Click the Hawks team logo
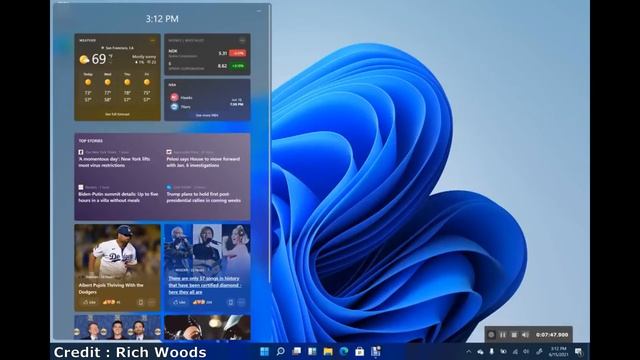Image resolution: width=640 pixels, height=360 pixels. point(174,98)
